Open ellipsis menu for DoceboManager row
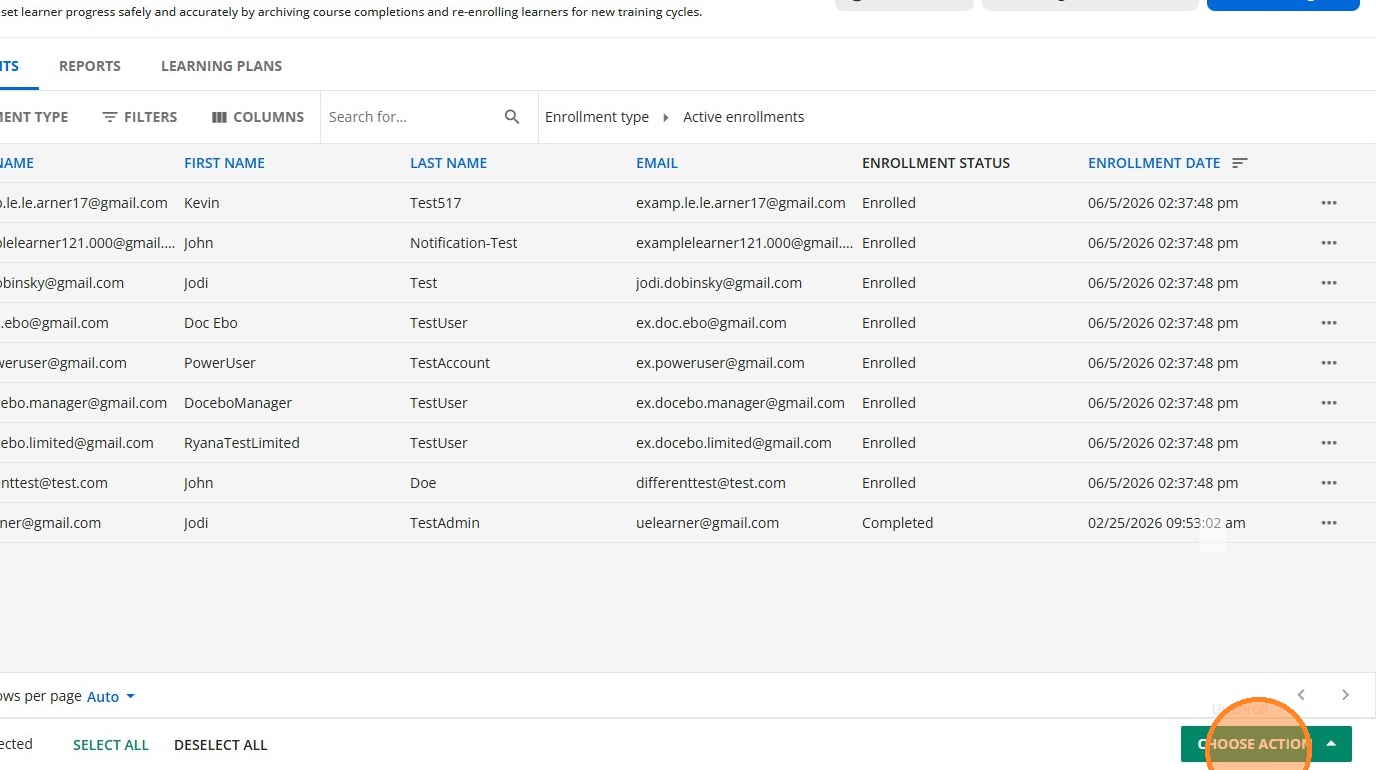The height and width of the screenshot is (770, 1376). [1329, 403]
